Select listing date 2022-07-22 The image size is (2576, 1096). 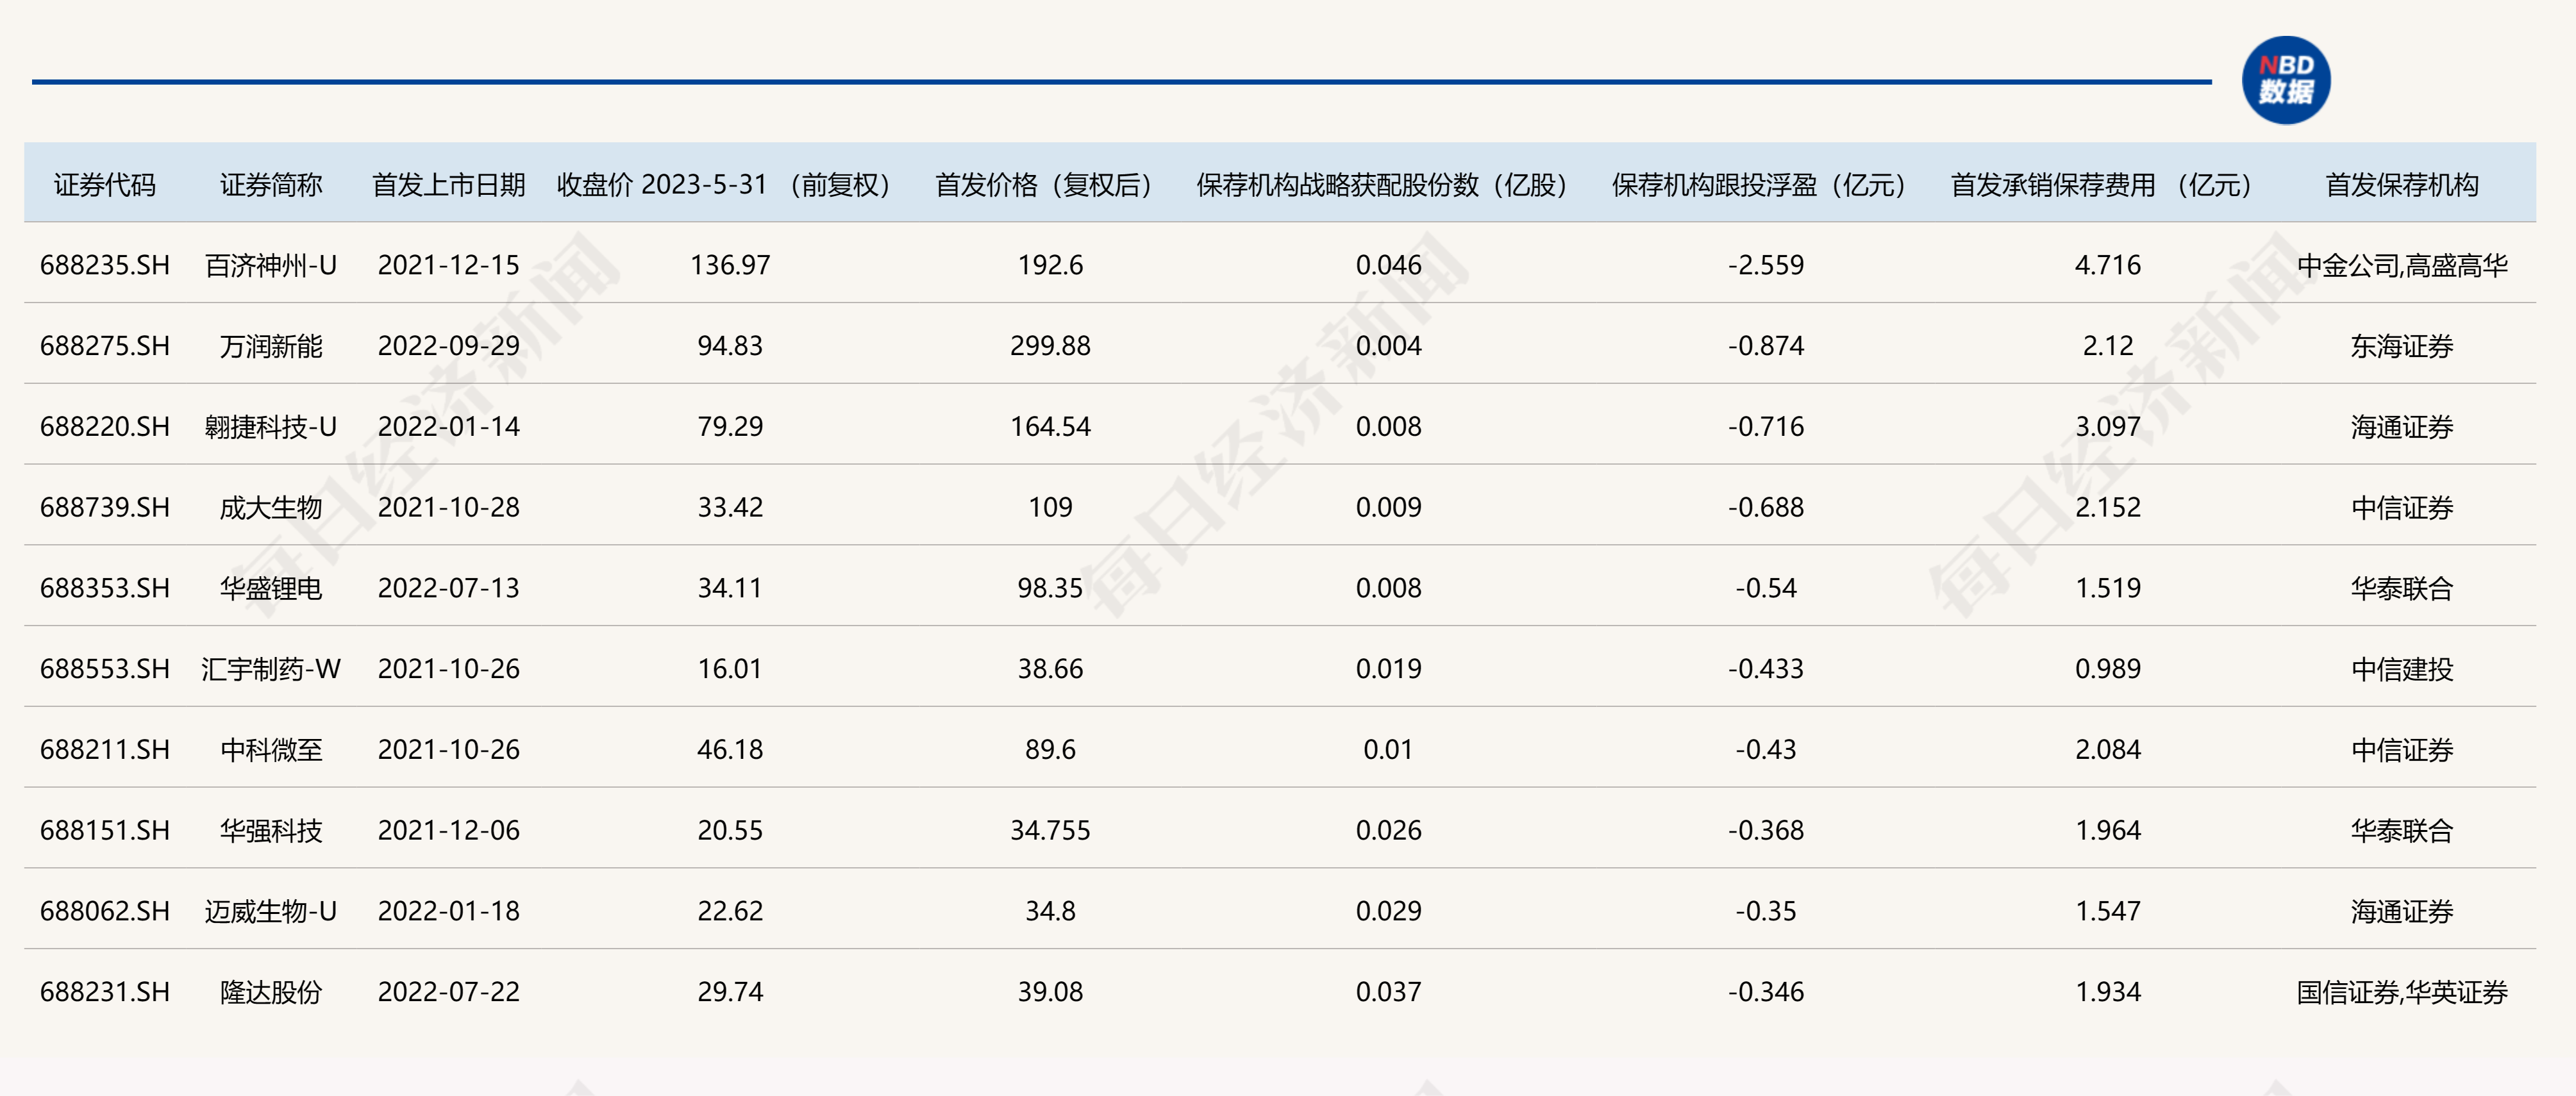(449, 992)
